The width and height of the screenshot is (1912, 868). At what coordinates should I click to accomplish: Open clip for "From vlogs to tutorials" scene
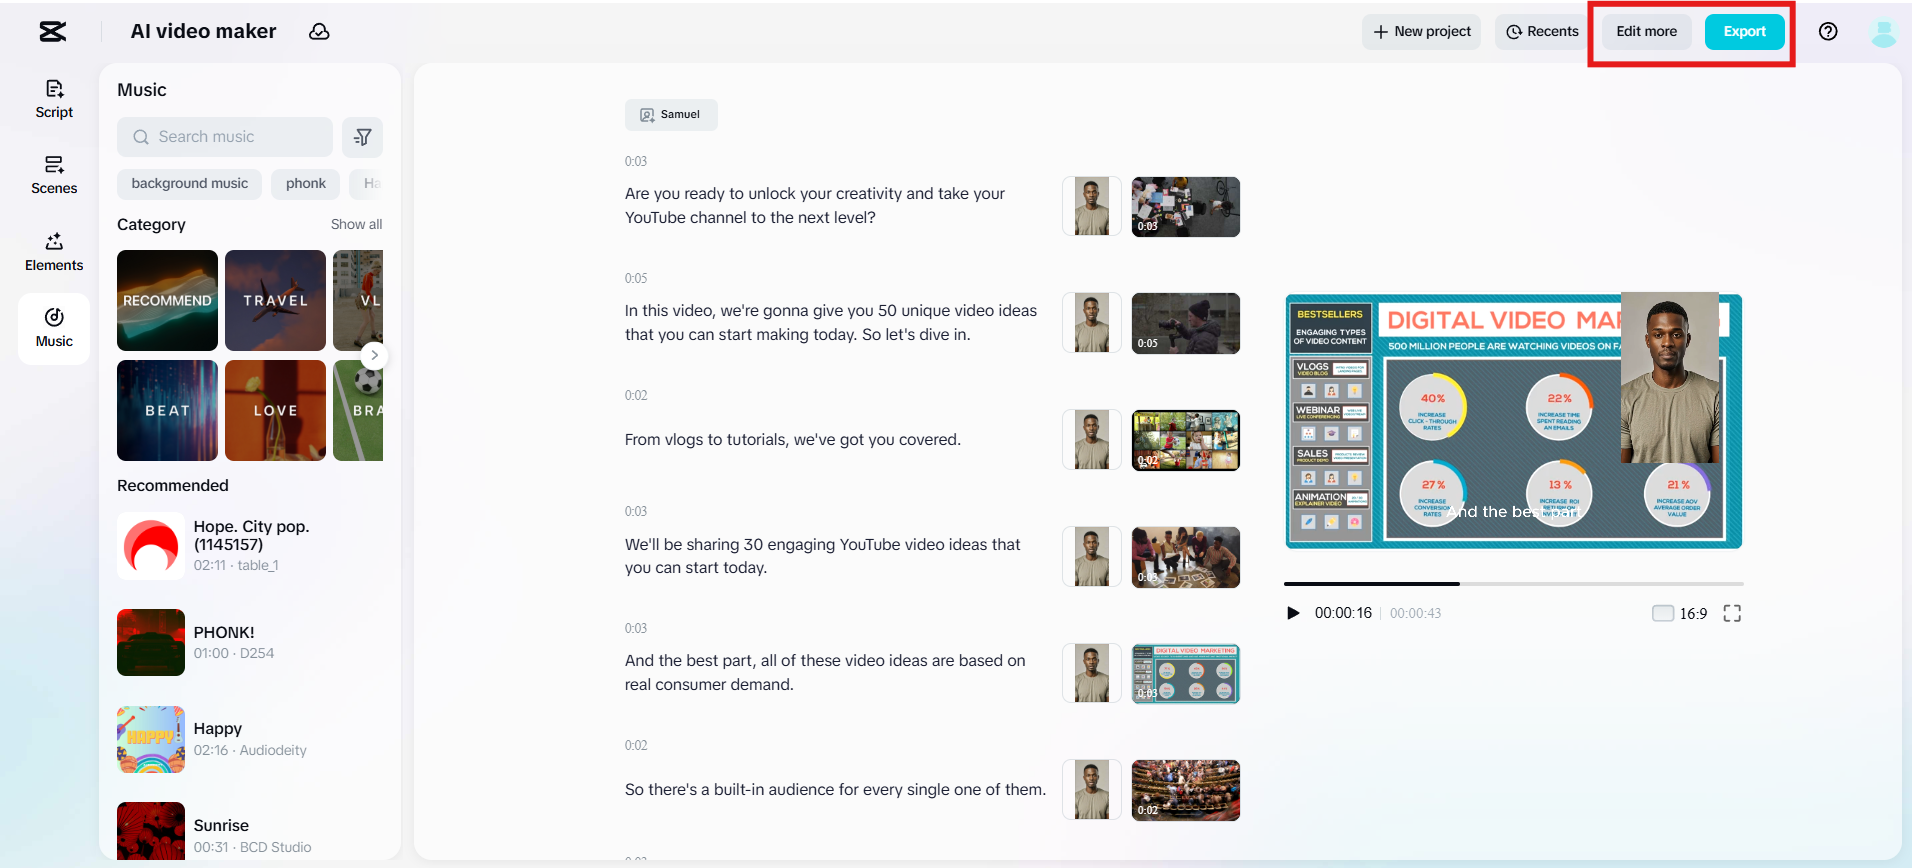(1186, 440)
